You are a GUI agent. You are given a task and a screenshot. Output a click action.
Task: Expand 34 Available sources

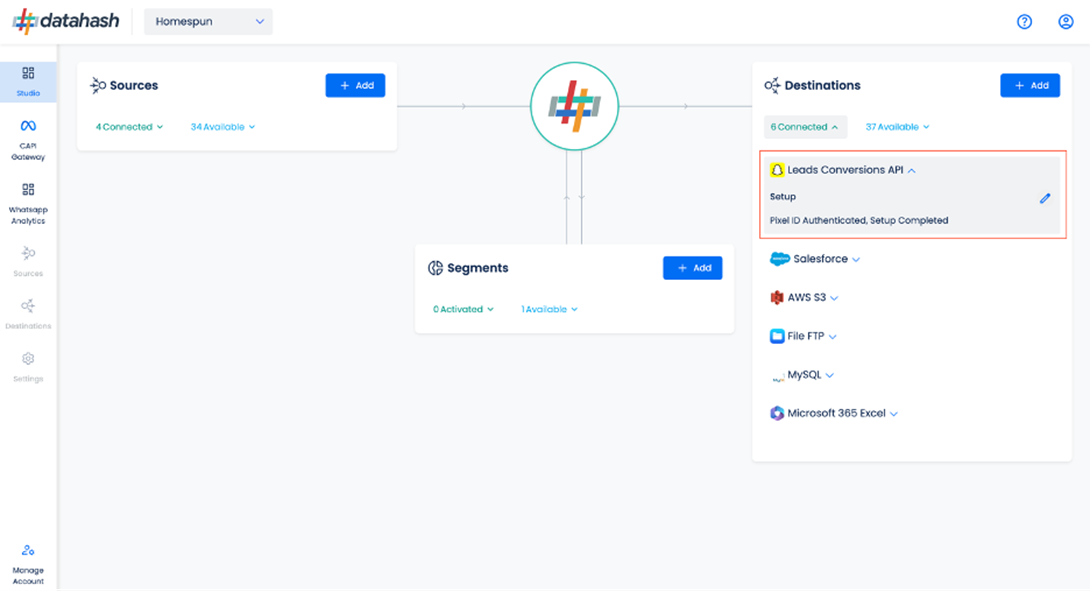click(x=222, y=126)
